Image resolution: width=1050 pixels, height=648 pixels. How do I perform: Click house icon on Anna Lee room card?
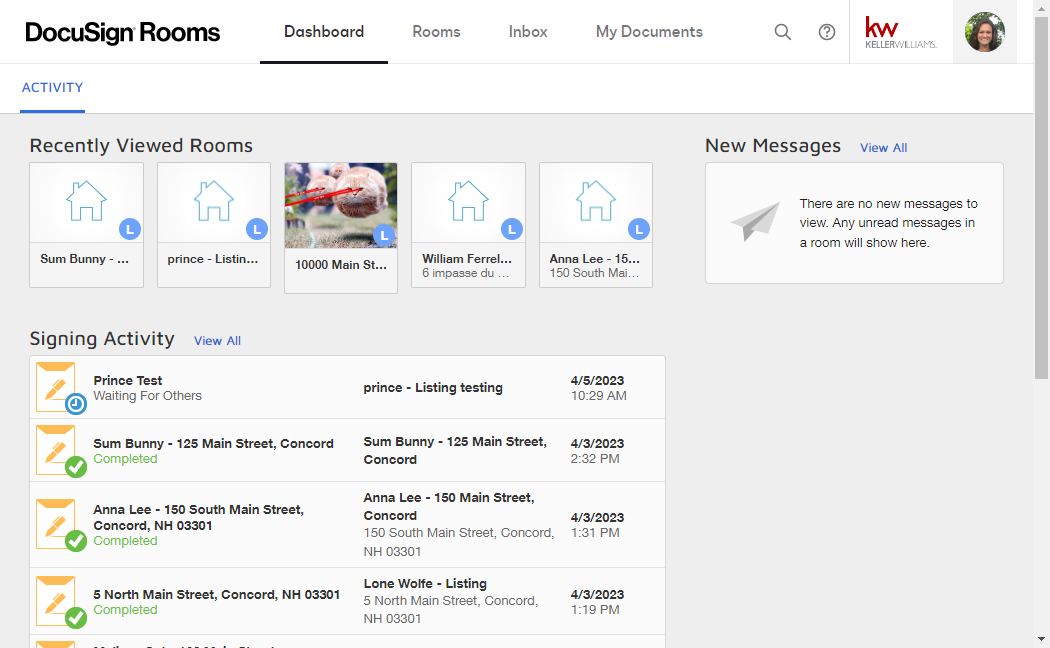pyautogui.click(x=595, y=201)
